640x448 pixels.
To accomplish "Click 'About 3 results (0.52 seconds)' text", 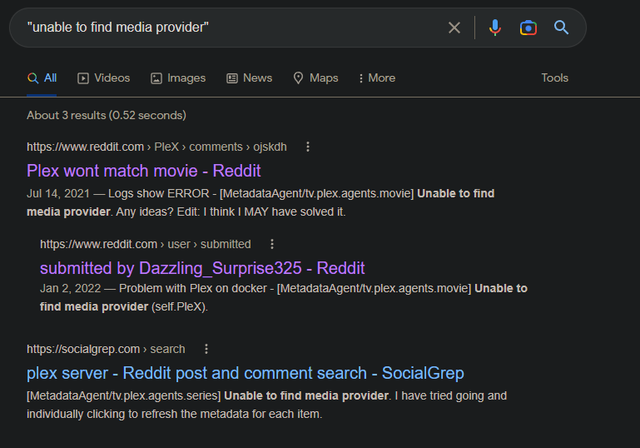I will [x=107, y=115].
